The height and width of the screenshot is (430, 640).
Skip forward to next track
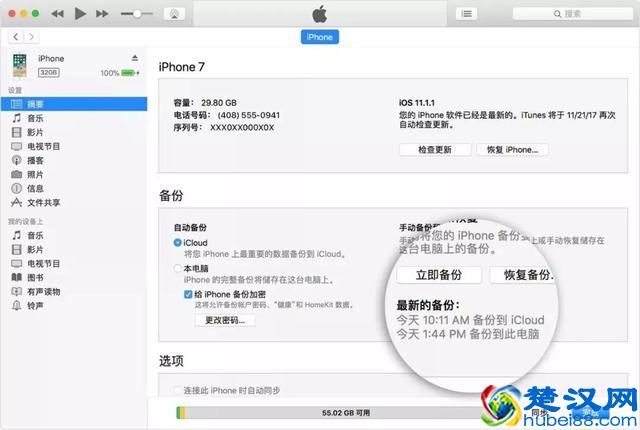pyautogui.click(x=102, y=14)
